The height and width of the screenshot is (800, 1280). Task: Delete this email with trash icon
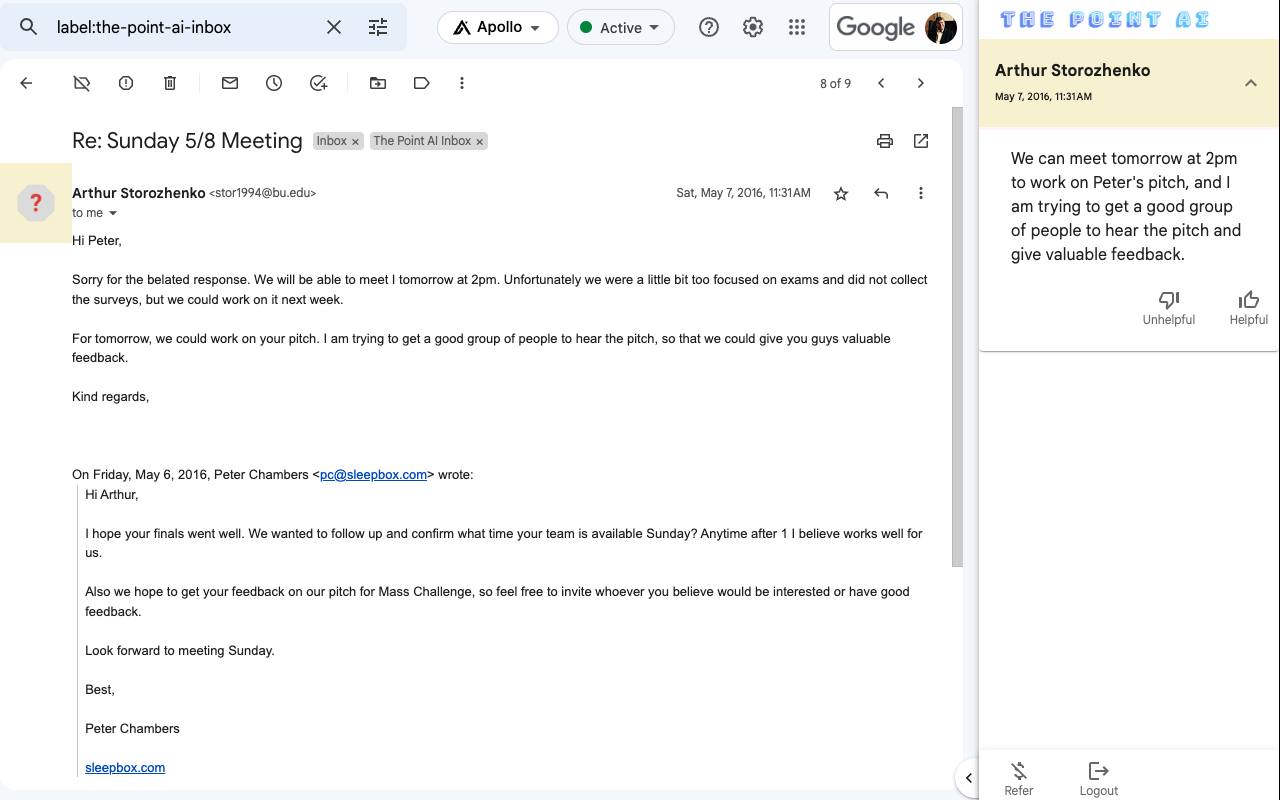click(170, 83)
